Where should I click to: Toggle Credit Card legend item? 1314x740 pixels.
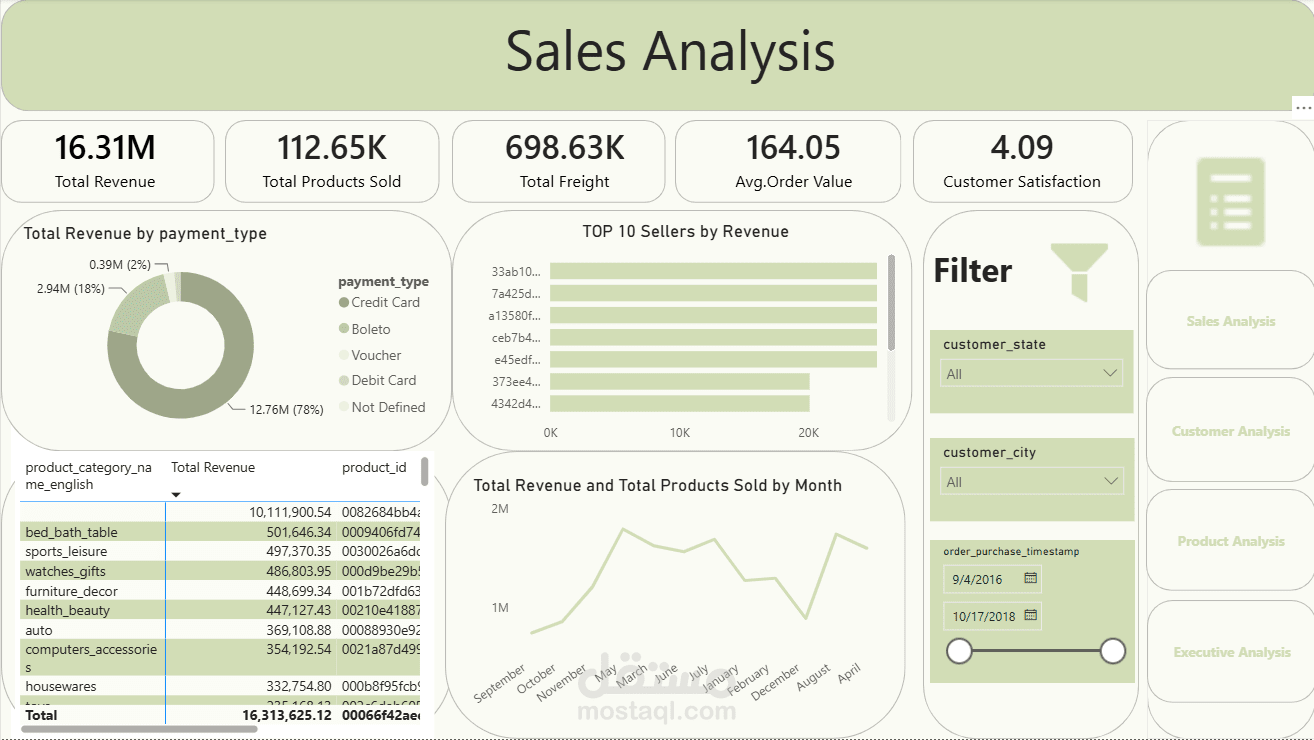click(379, 302)
